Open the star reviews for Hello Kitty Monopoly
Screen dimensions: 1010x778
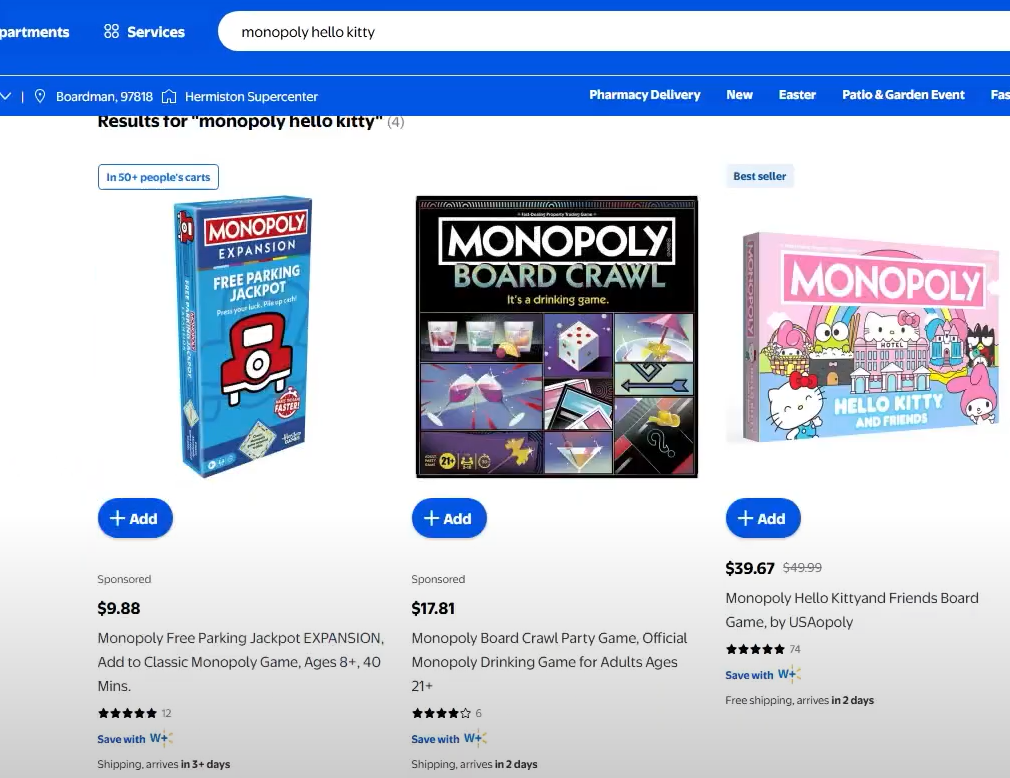(x=755, y=649)
